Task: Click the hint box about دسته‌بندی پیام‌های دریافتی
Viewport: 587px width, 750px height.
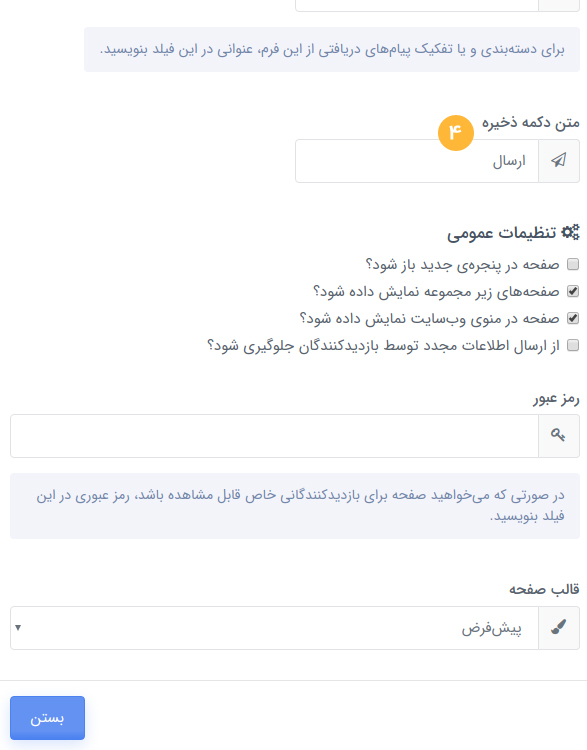Action: coord(332,50)
